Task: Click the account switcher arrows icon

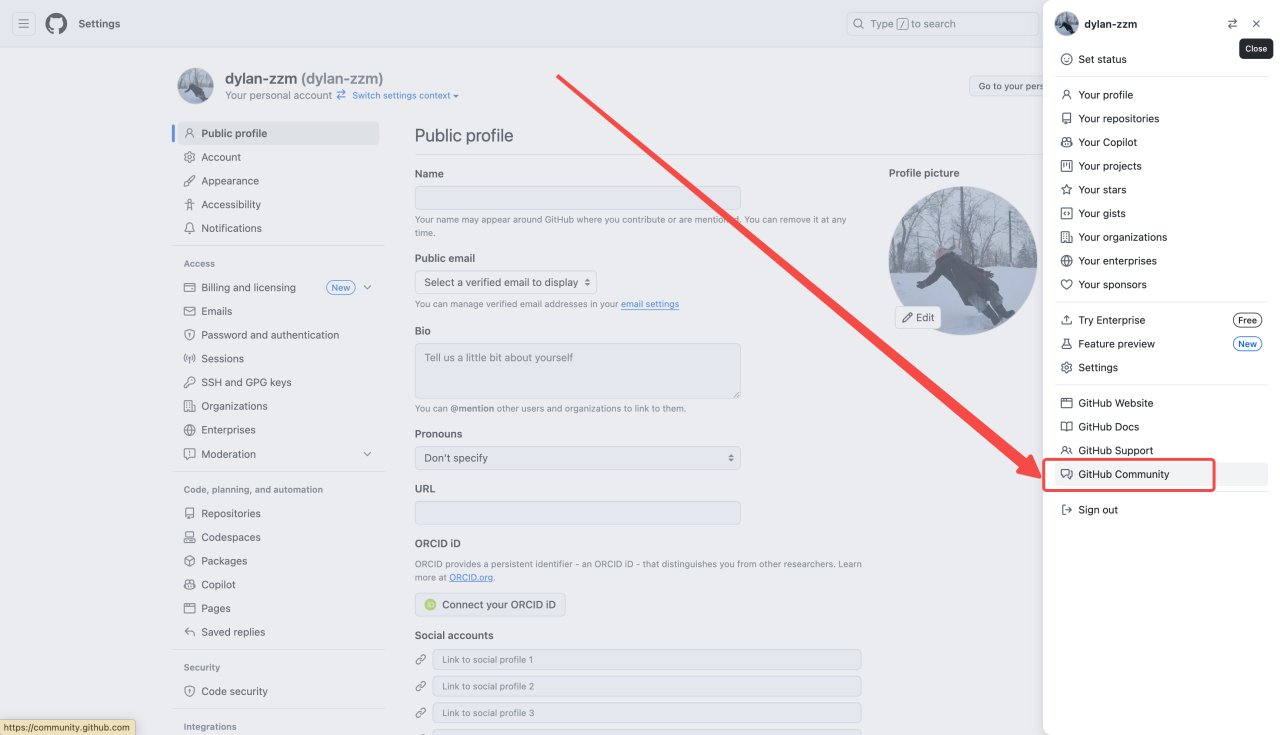Action: (x=1232, y=24)
